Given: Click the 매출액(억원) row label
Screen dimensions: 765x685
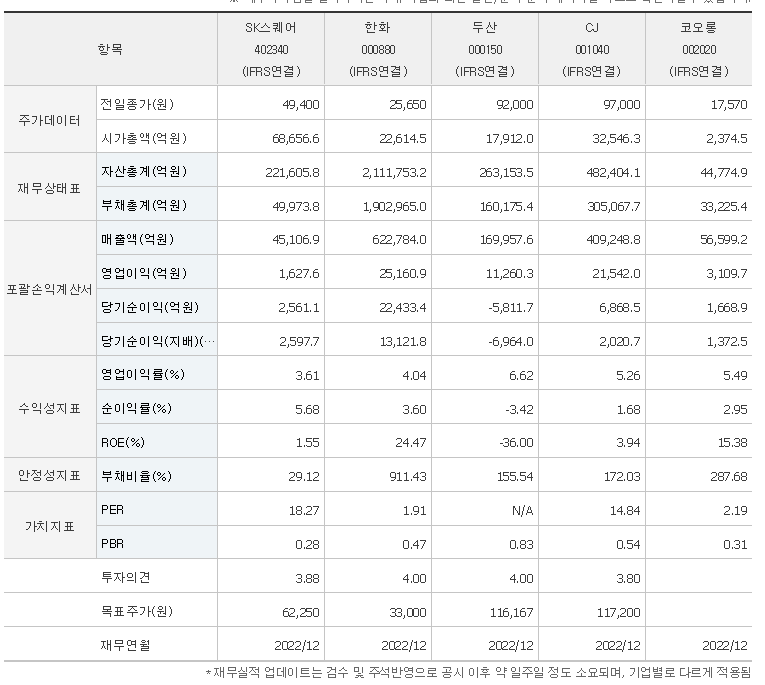Looking at the screenshot, I should pos(138,239).
